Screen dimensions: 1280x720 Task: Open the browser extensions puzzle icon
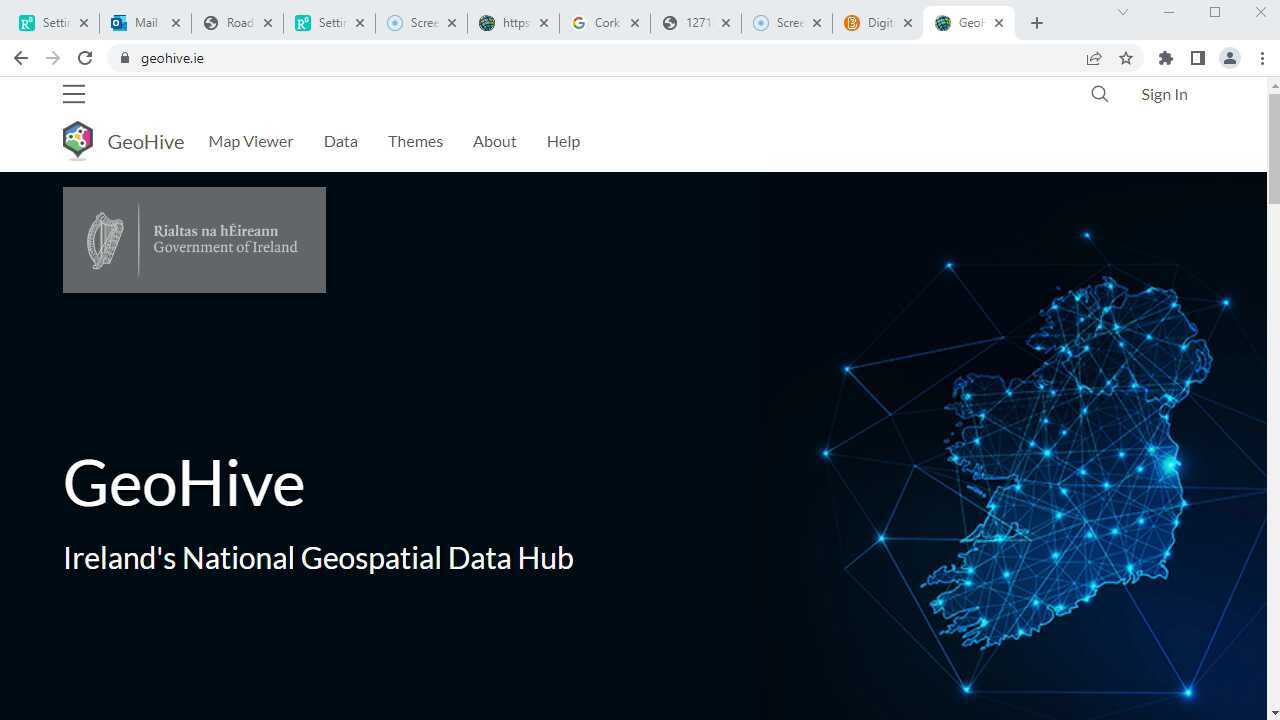point(1166,58)
